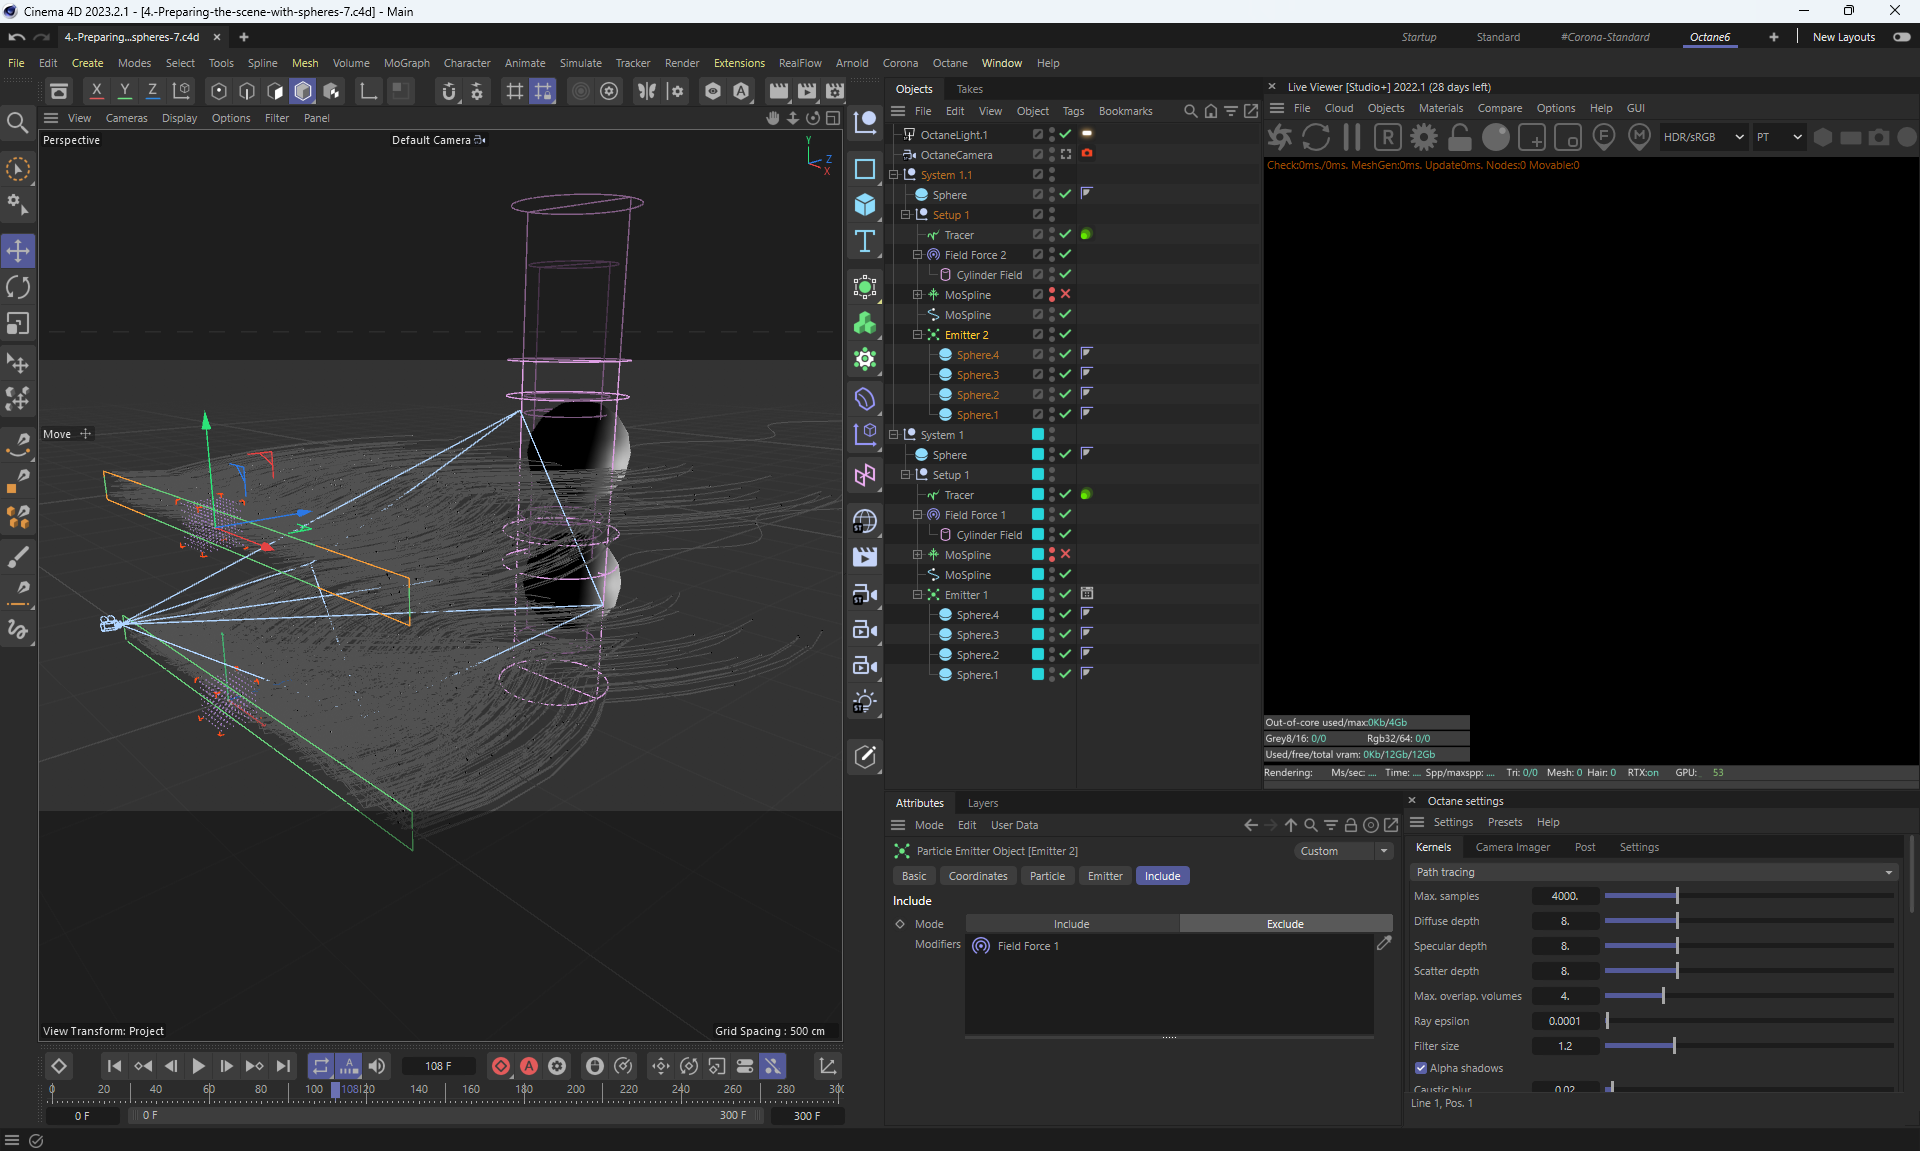Toggle the Alpha shadows checkbox
This screenshot has height=1151, width=1920.
(x=1421, y=1068)
